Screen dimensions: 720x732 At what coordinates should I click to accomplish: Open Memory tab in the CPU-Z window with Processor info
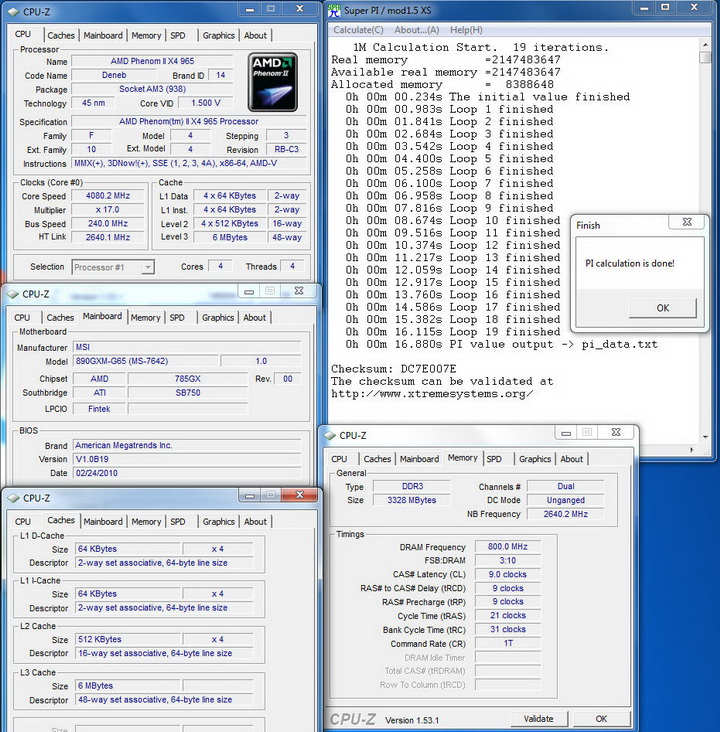pyautogui.click(x=146, y=35)
